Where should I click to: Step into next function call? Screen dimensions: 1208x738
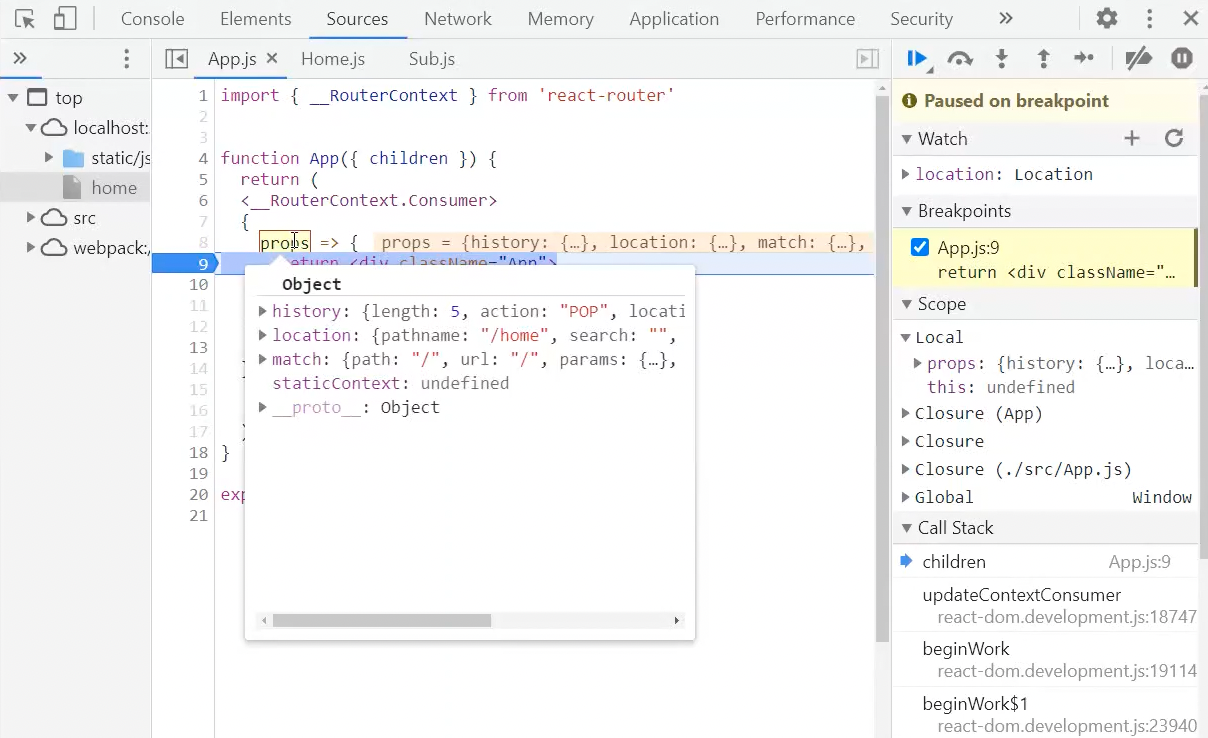(x=1001, y=59)
